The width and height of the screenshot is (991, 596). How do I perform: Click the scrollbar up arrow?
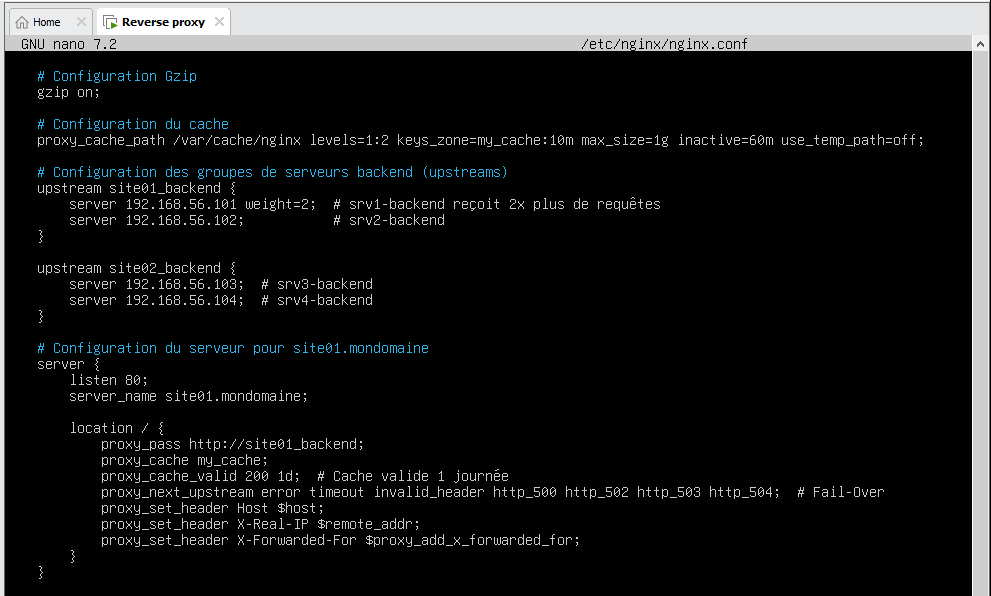tap(980, 44)
